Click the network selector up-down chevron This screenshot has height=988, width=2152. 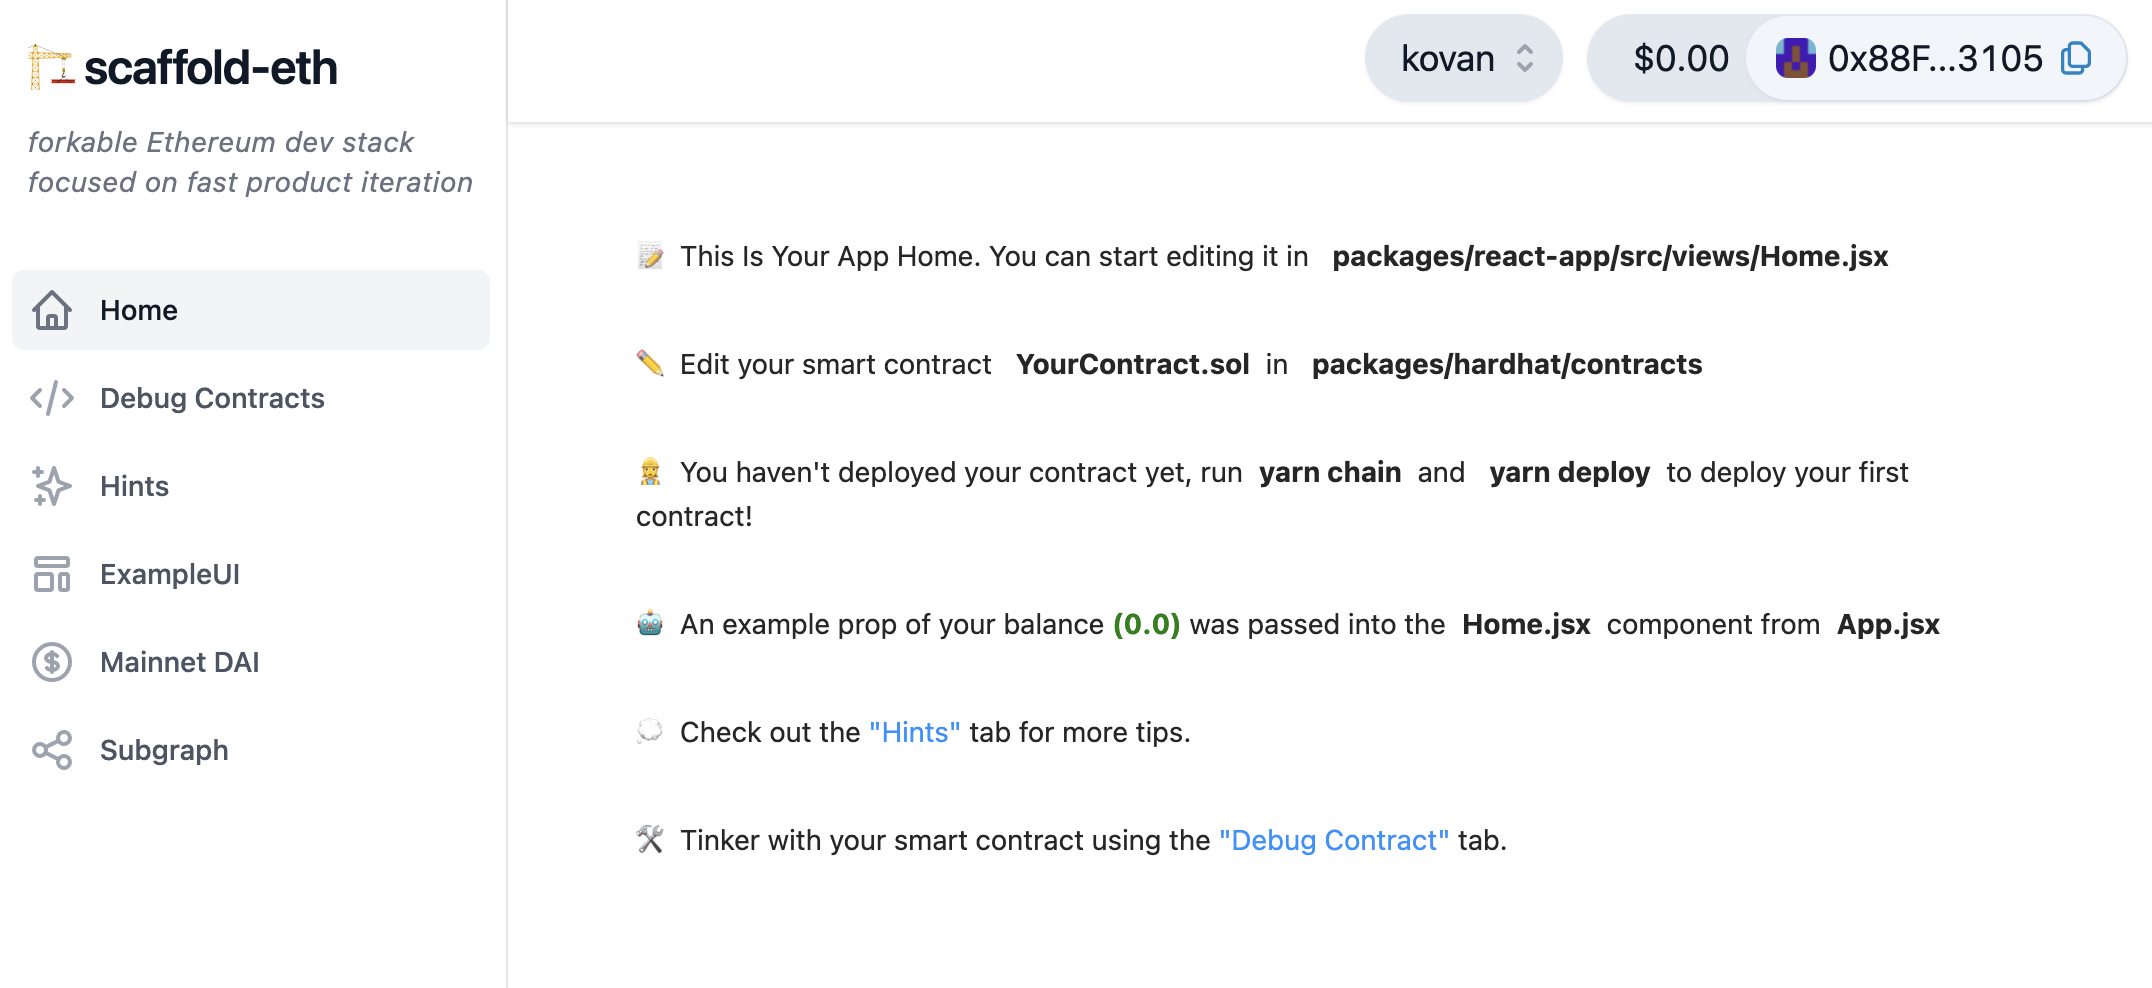coord(1525,58)
